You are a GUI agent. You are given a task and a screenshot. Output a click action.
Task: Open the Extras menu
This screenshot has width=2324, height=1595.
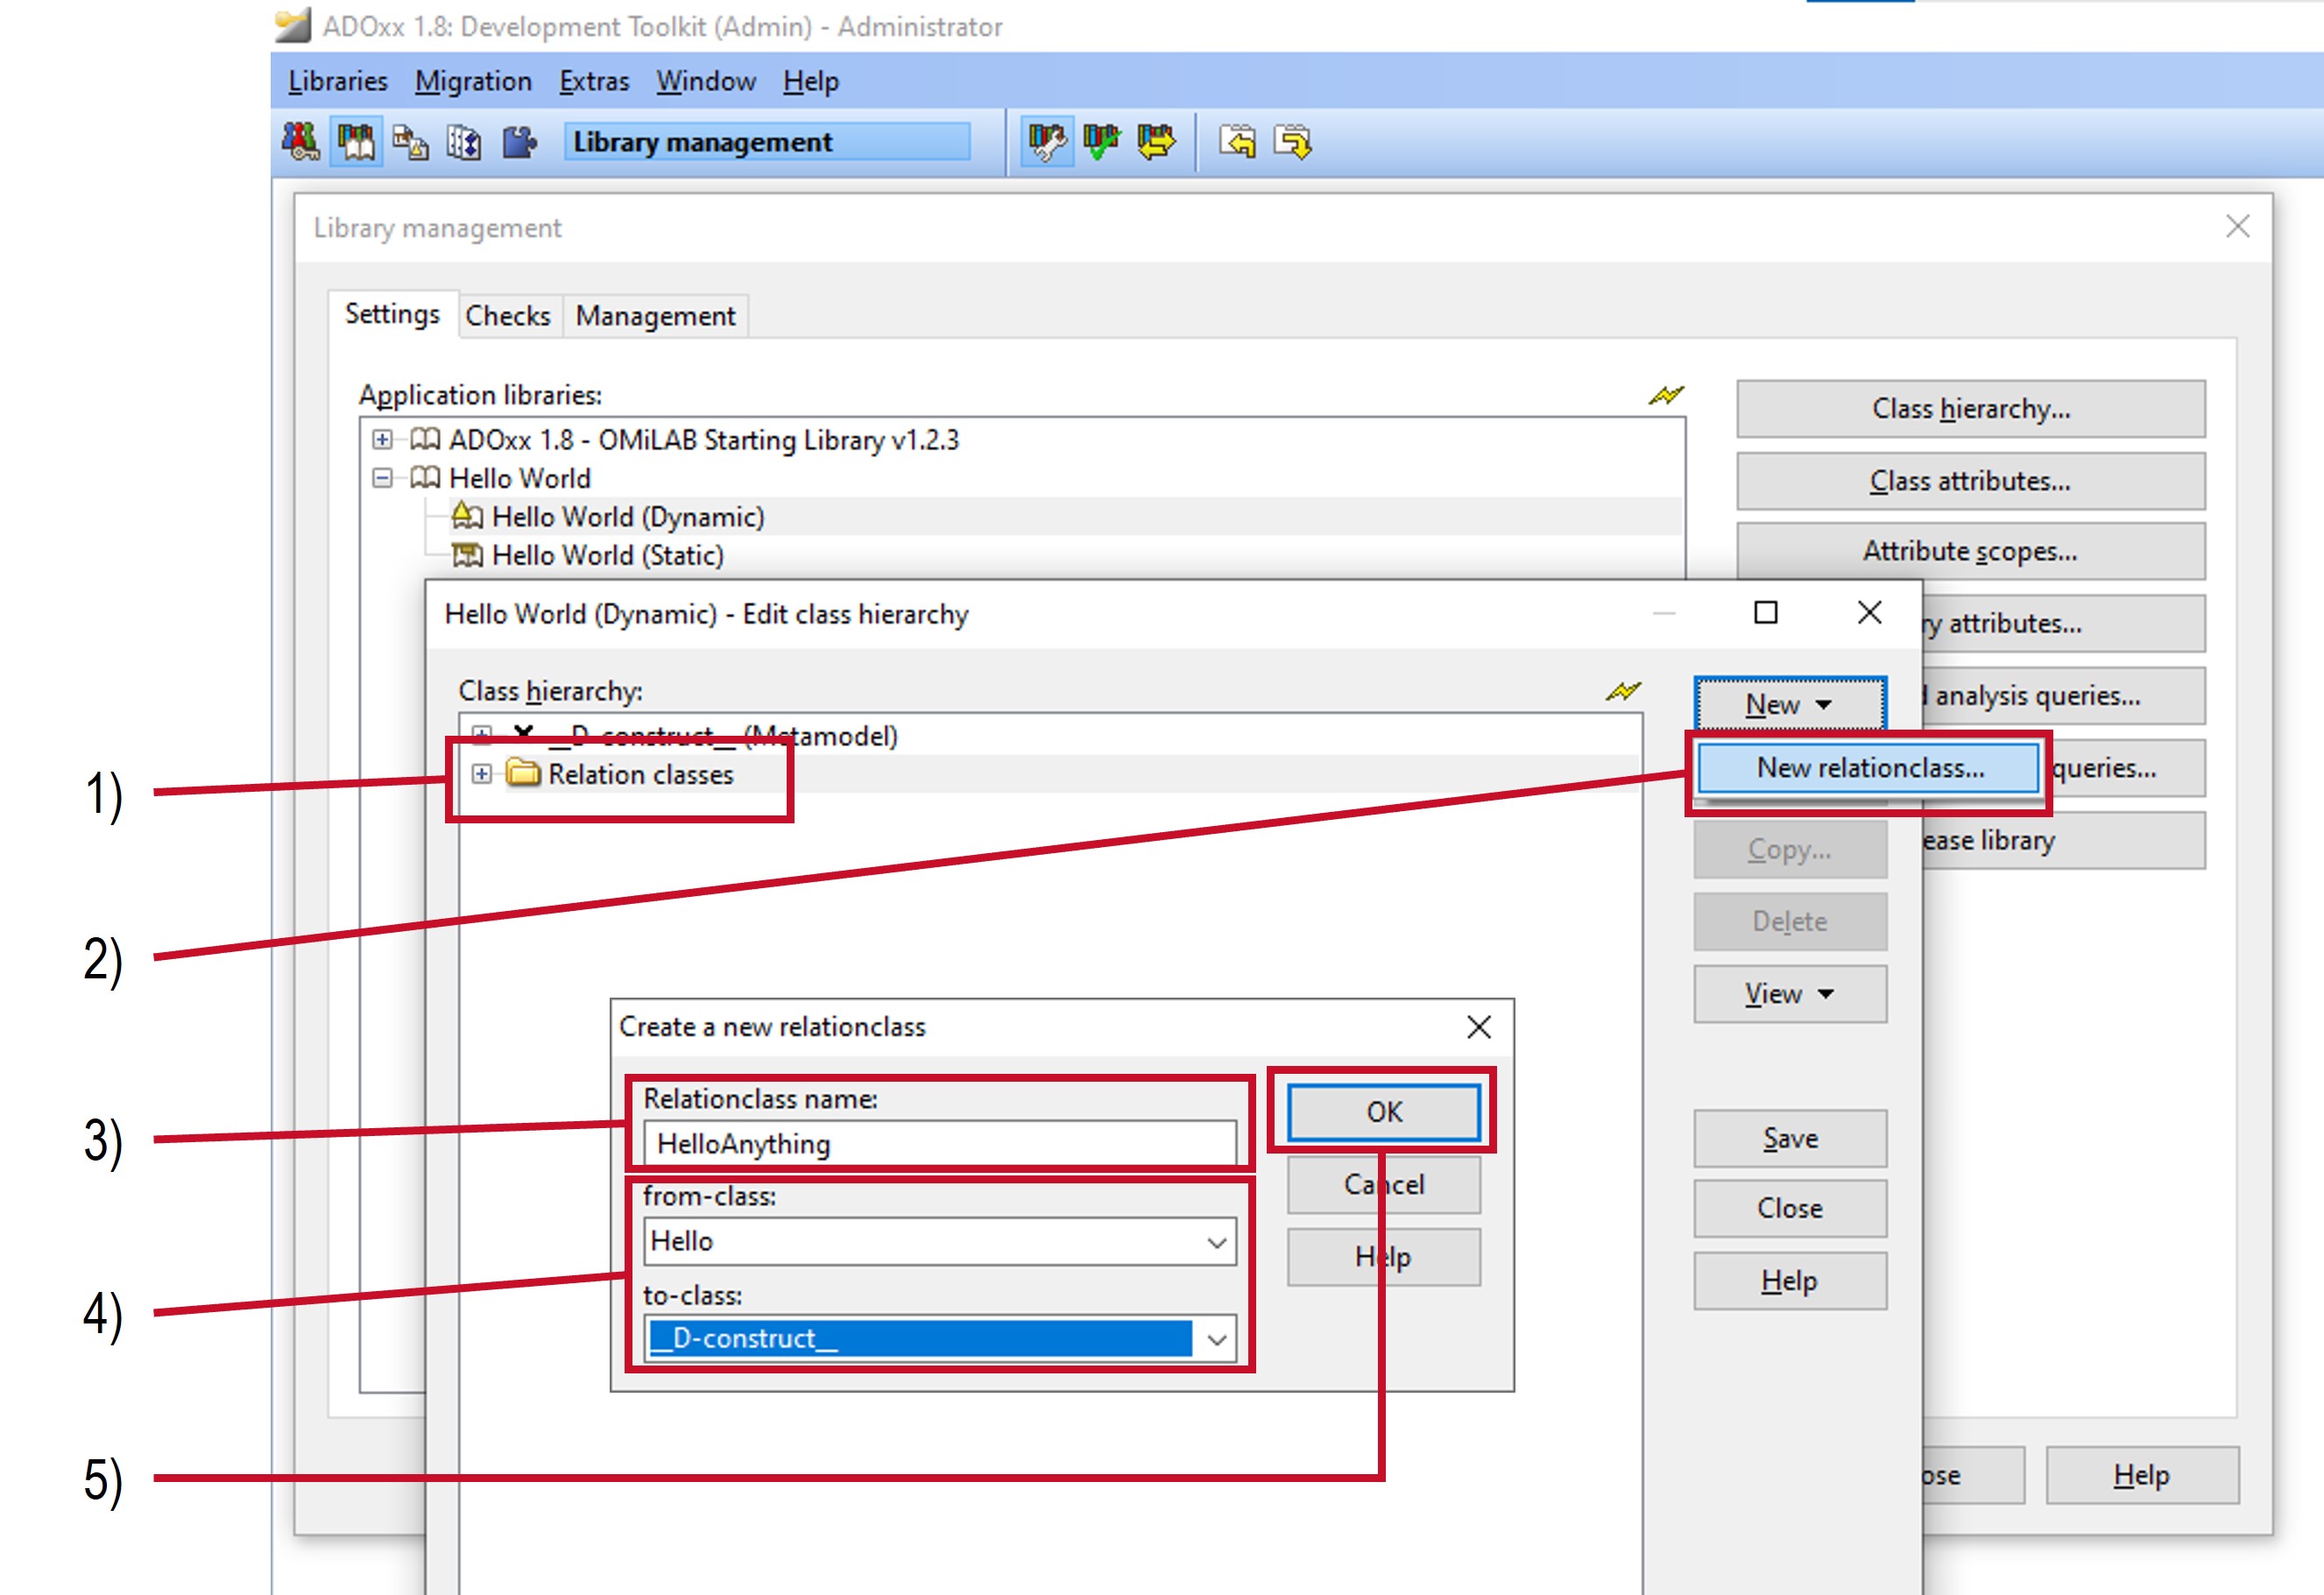click(594, 81)
